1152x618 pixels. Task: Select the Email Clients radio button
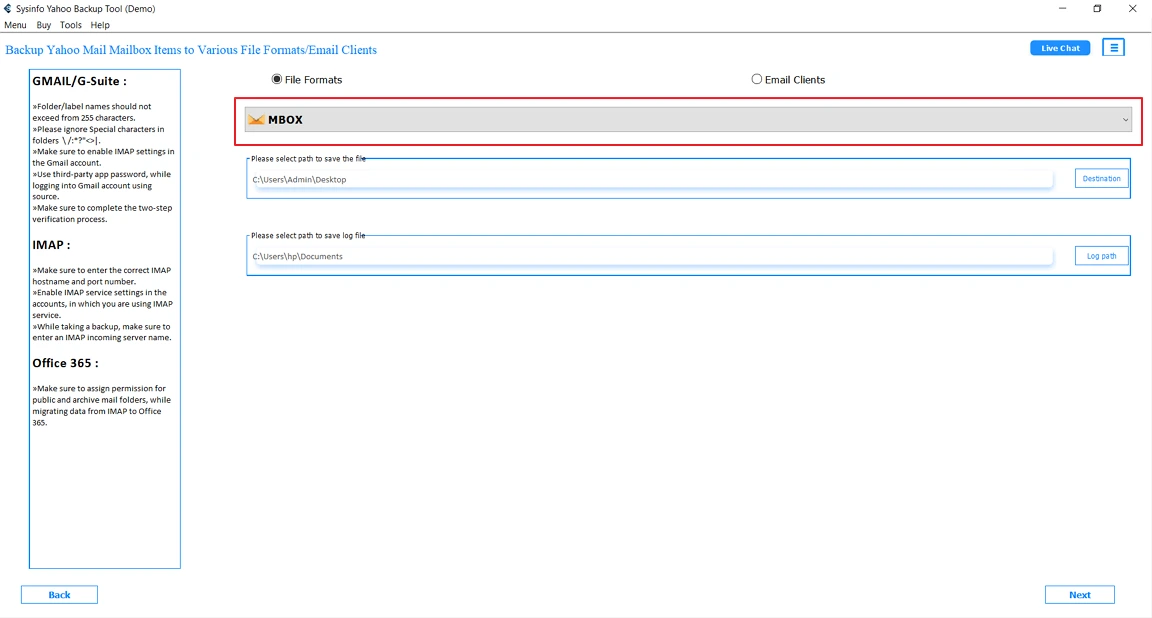(x=757, y=79)
